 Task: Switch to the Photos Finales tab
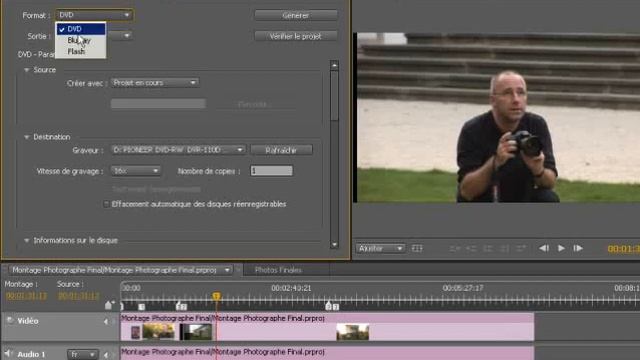pos(278,270)
